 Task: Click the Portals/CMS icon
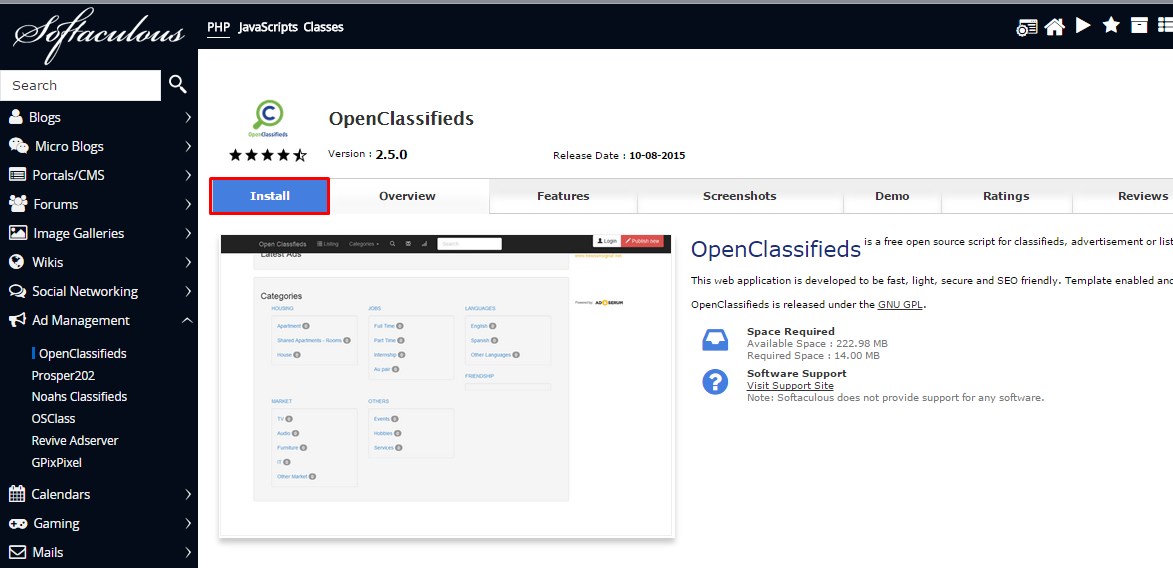pyautogui.click(x=18, y=174)
